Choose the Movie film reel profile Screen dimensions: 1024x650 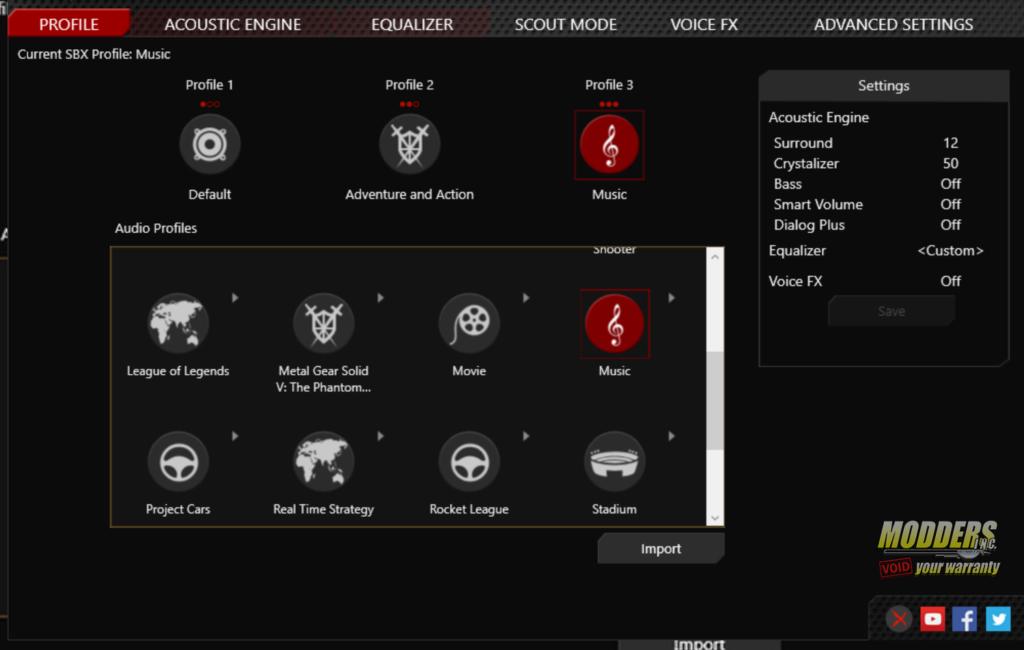pos(469,323)
